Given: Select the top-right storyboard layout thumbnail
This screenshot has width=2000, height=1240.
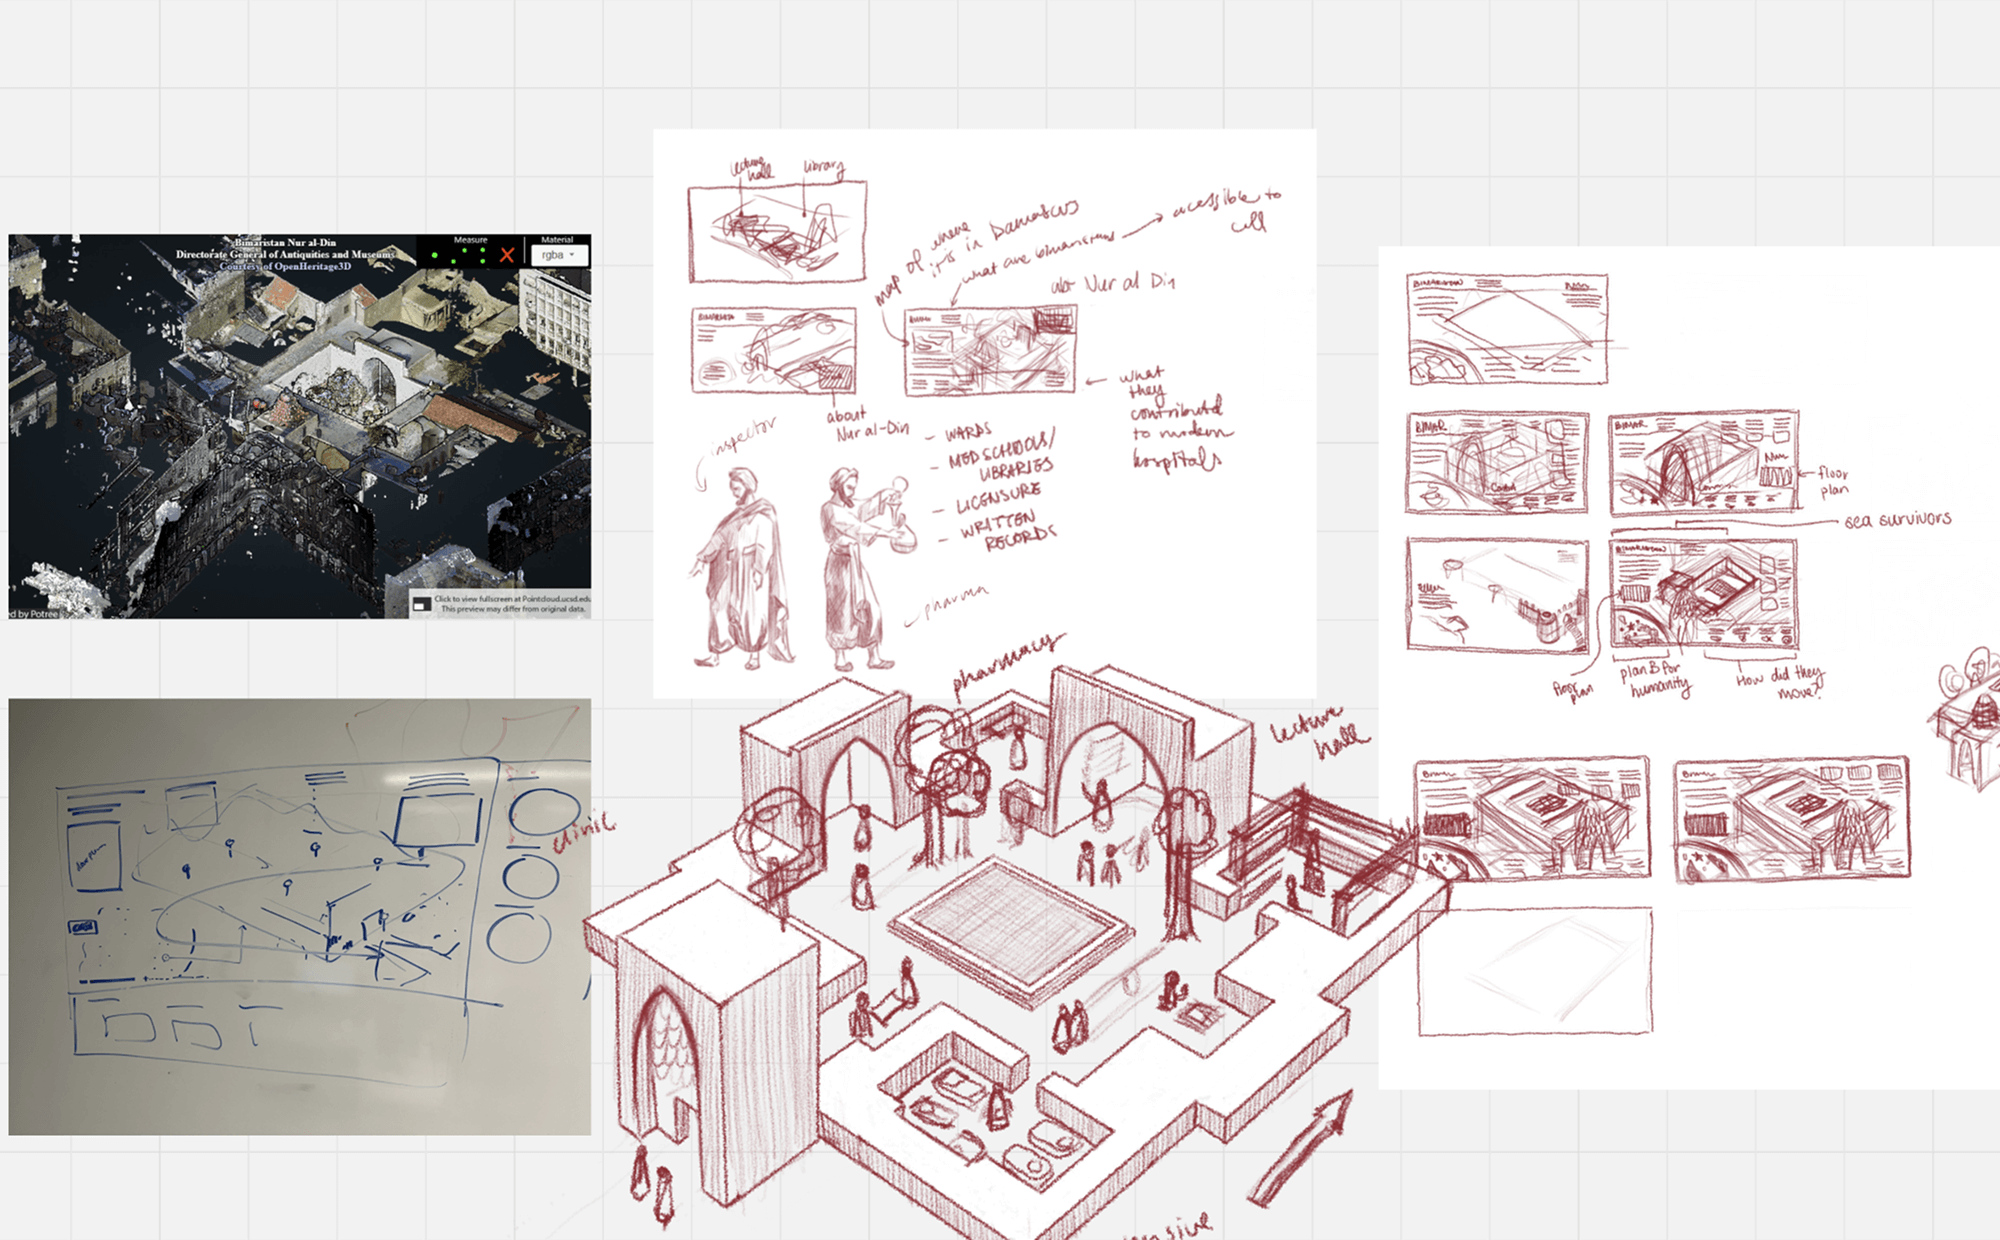Looking at the screenshot, I should coord(1507,328).
